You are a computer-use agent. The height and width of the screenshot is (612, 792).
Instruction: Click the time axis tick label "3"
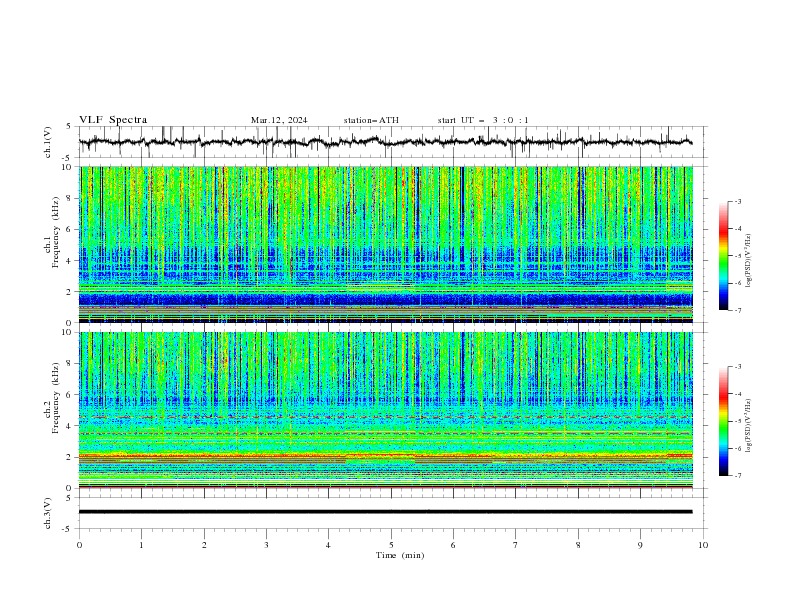[266, 545]
